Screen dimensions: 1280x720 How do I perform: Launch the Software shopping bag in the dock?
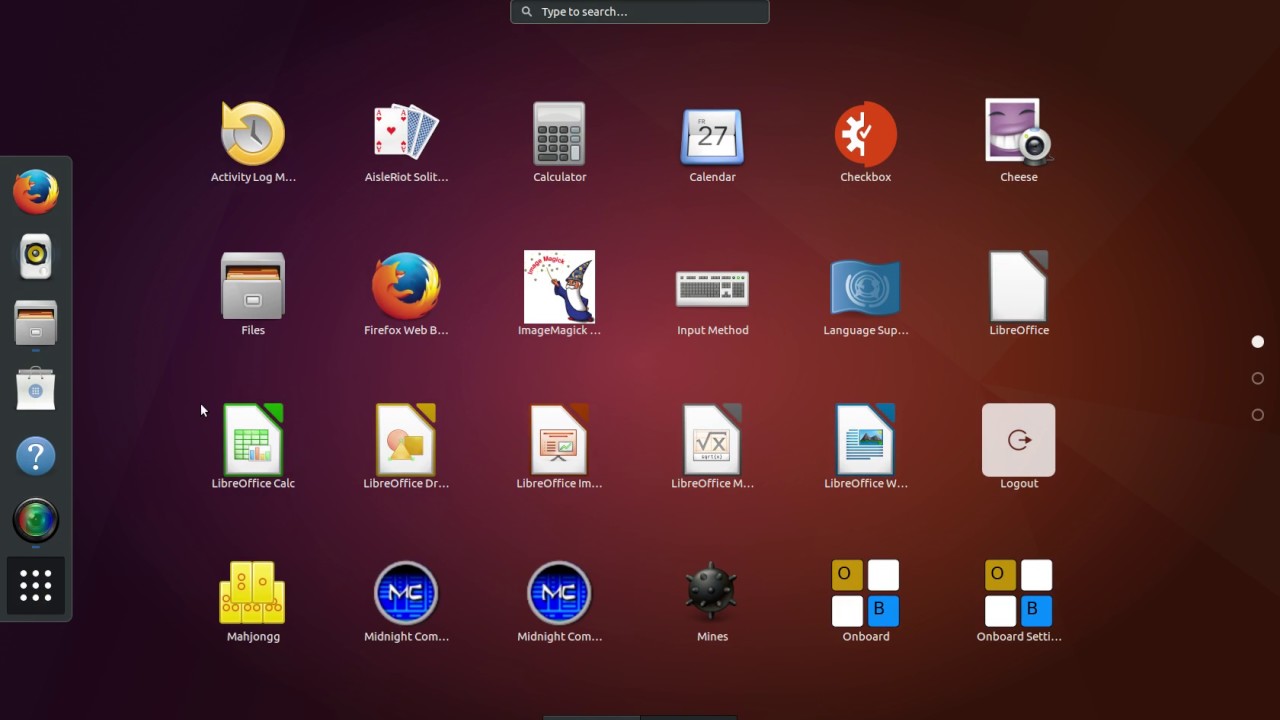tap(36, 388)
